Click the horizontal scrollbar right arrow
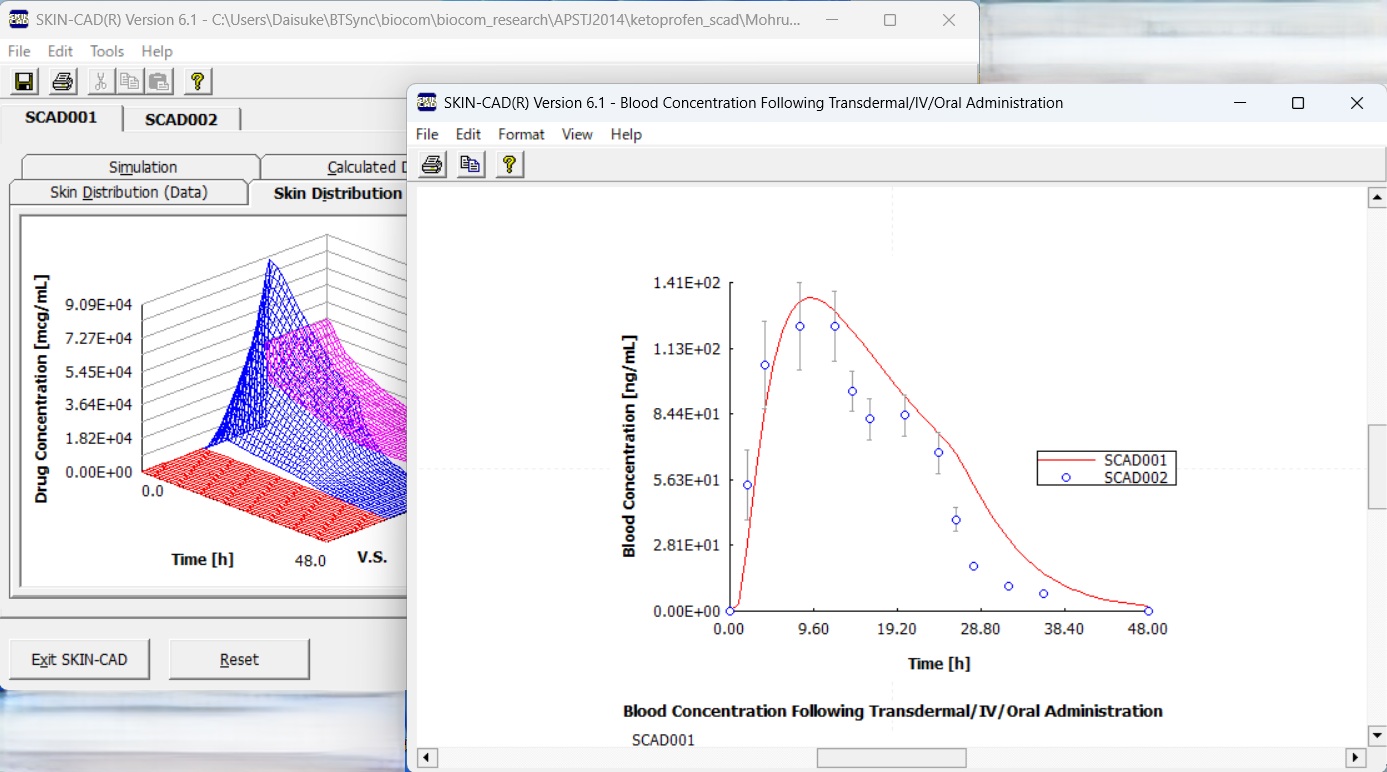 (x=1355, y=758)
